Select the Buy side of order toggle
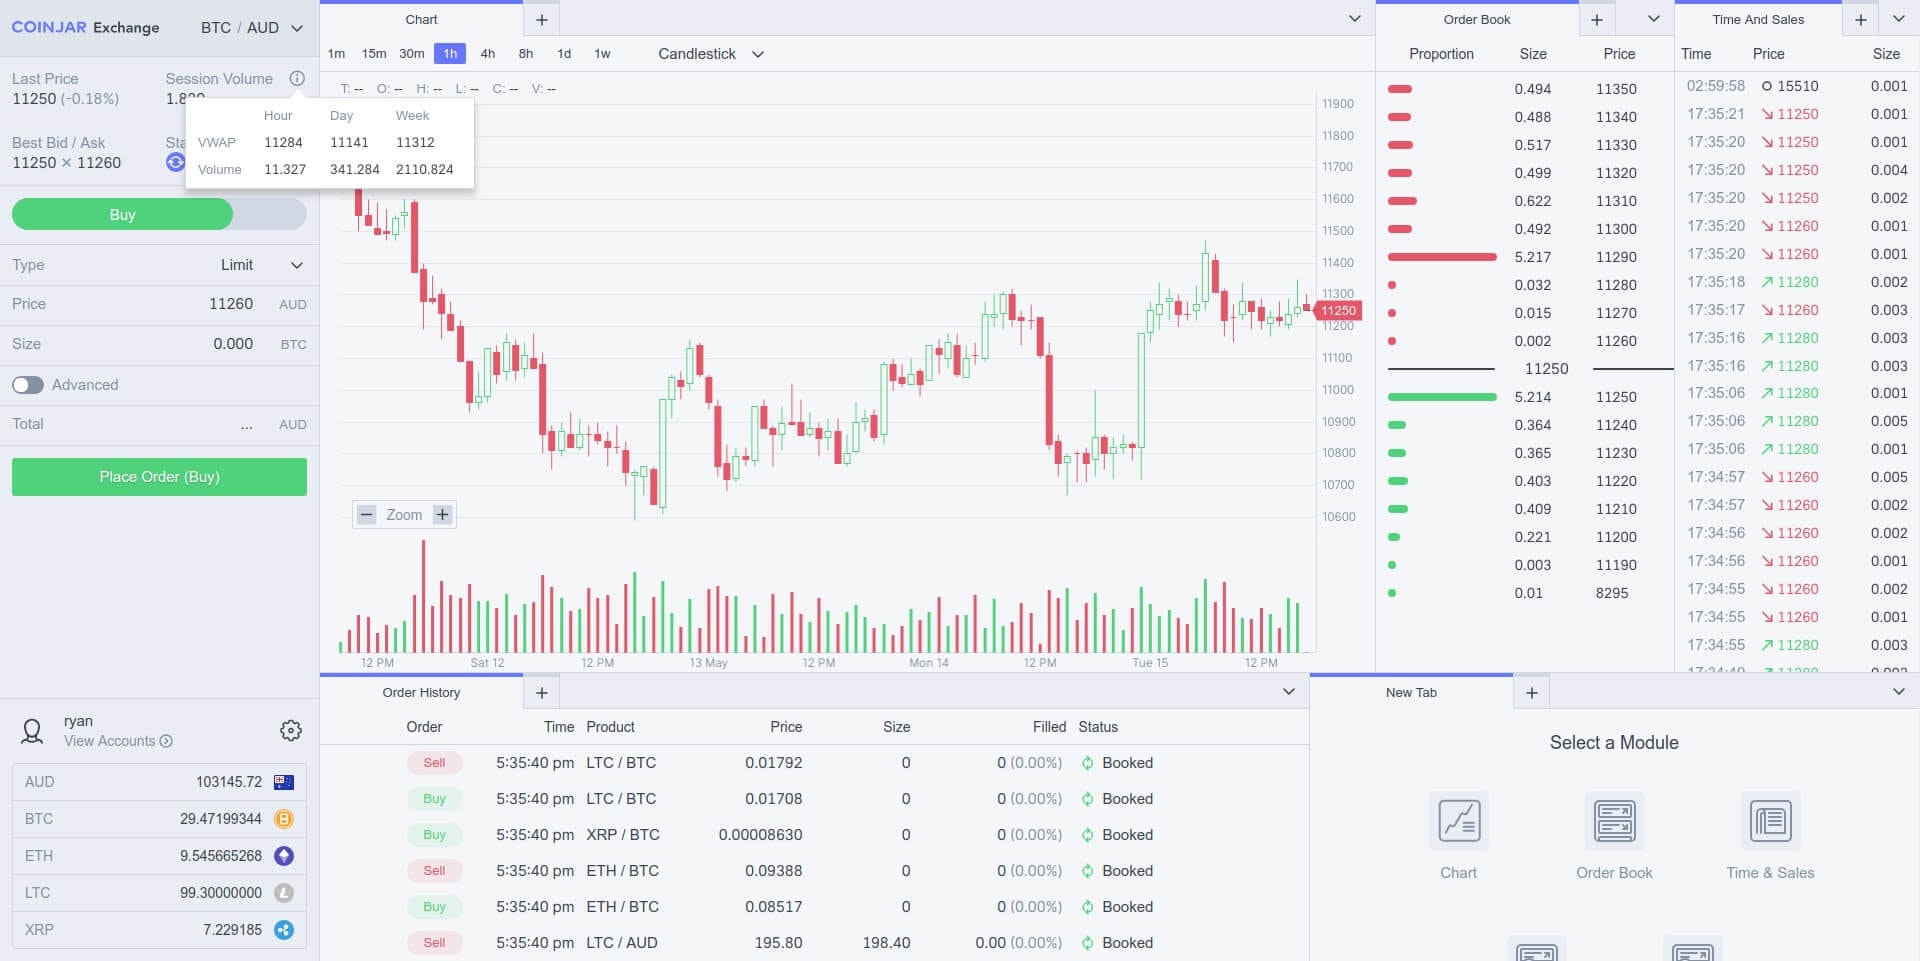This screenshot has height=961, width=1920. (x=122, y=215)
